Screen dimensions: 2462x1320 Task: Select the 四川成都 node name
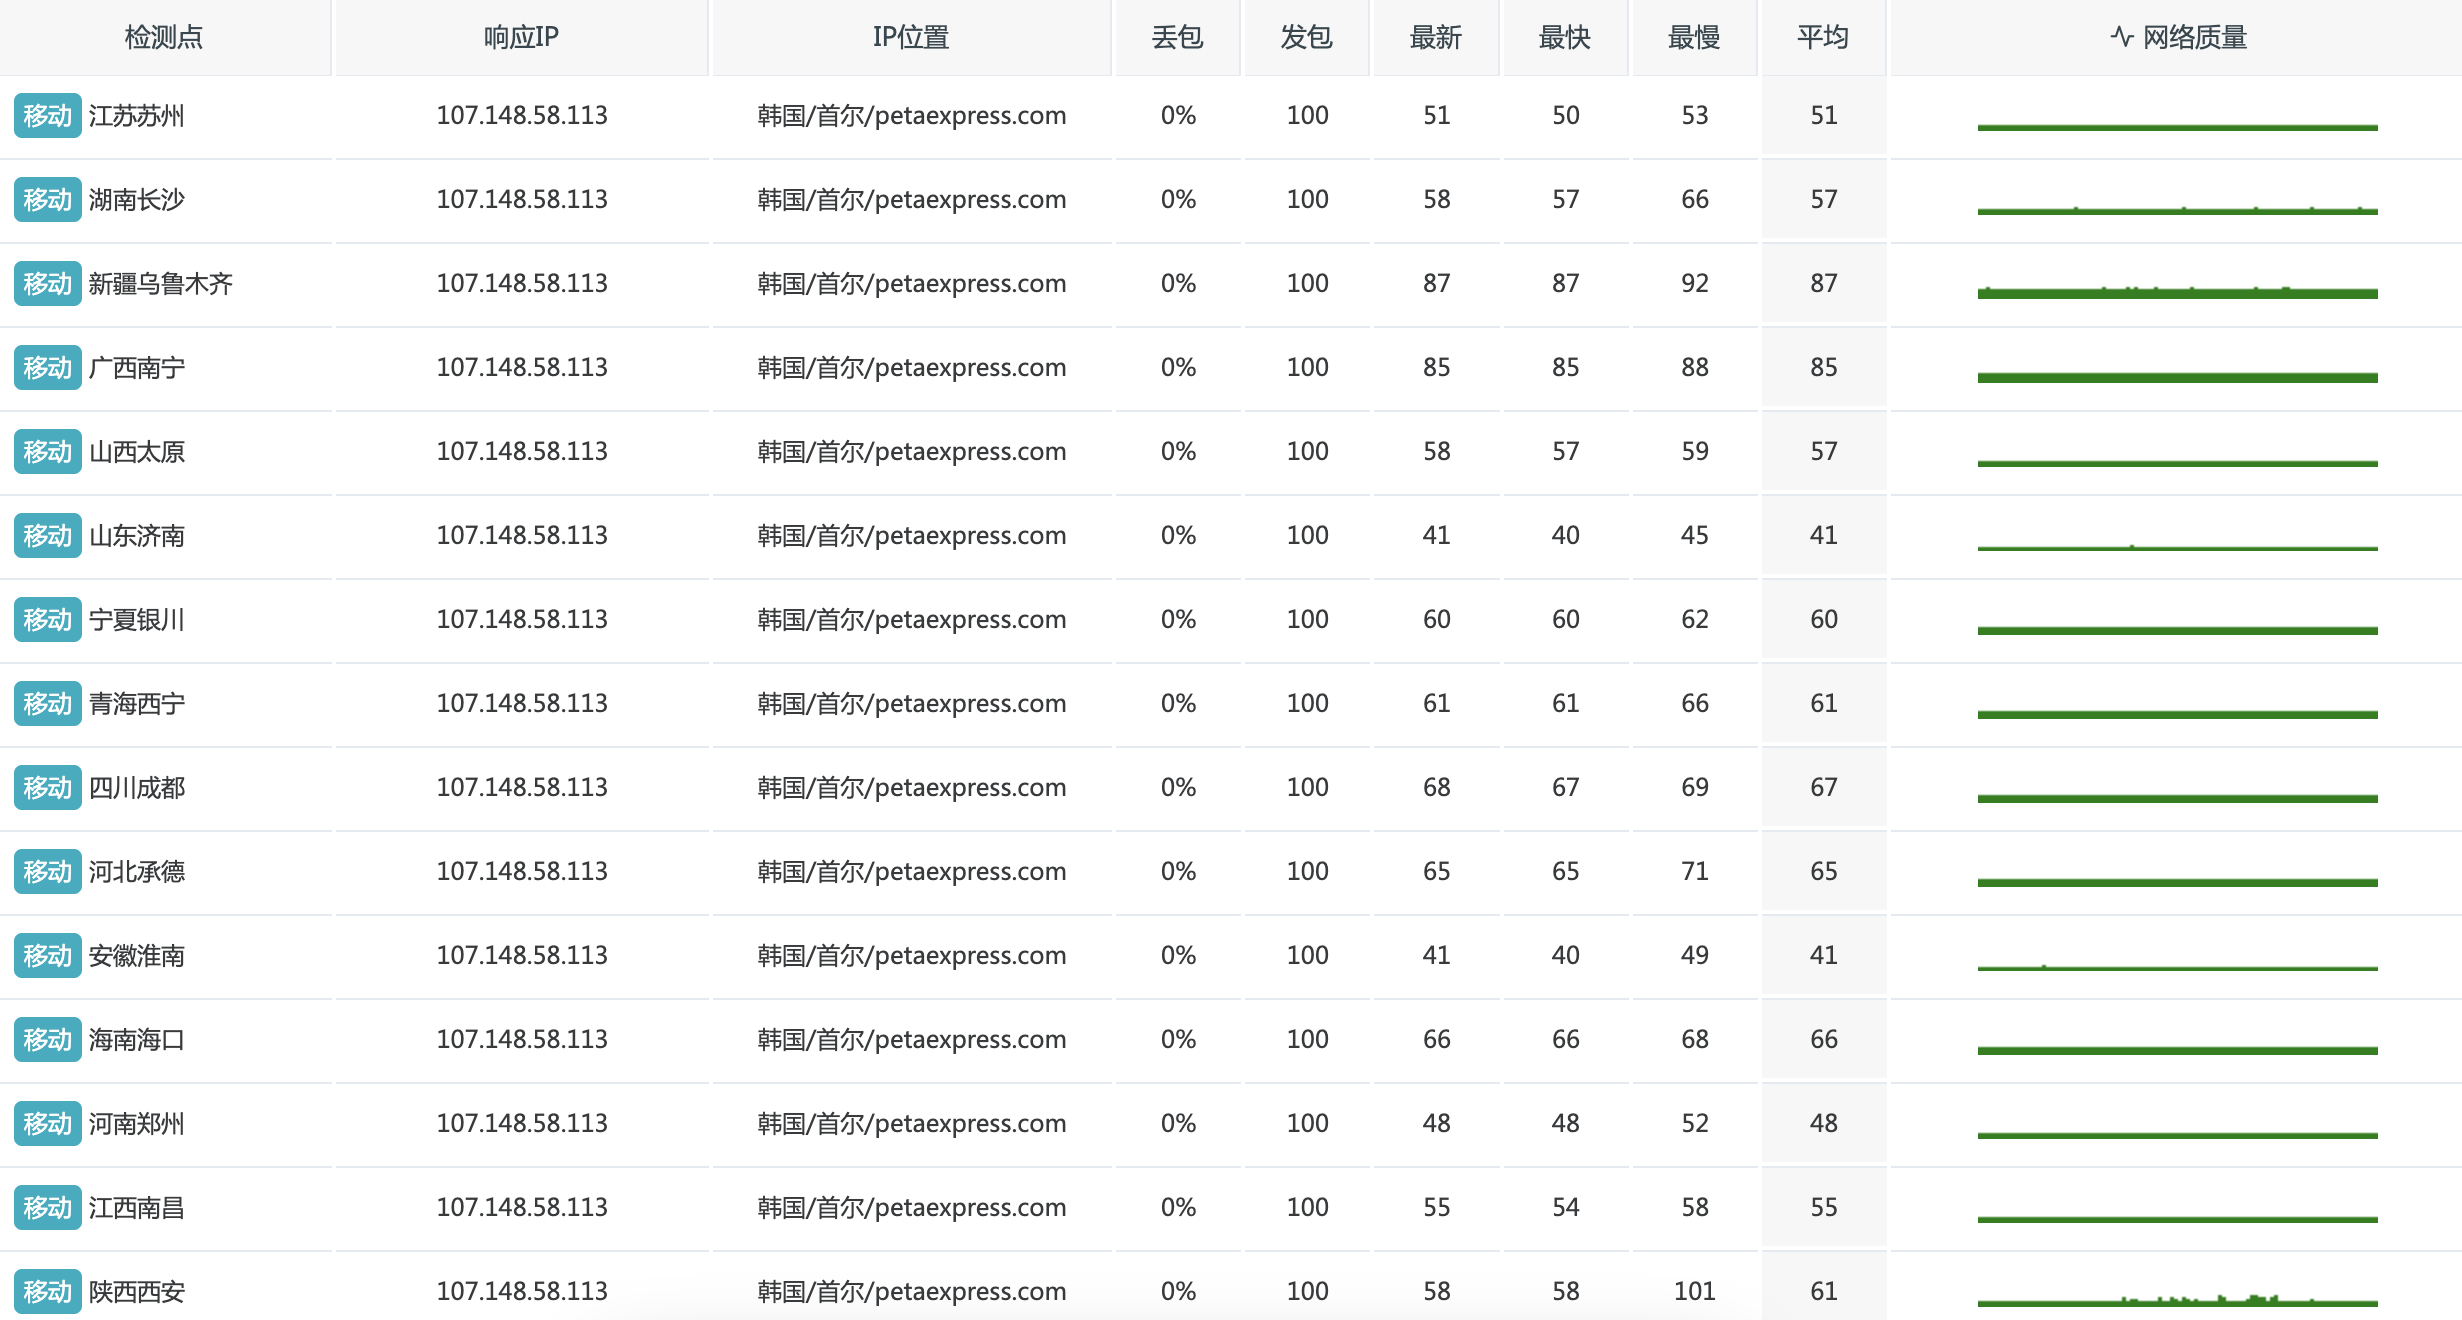[x=137, y=788]
